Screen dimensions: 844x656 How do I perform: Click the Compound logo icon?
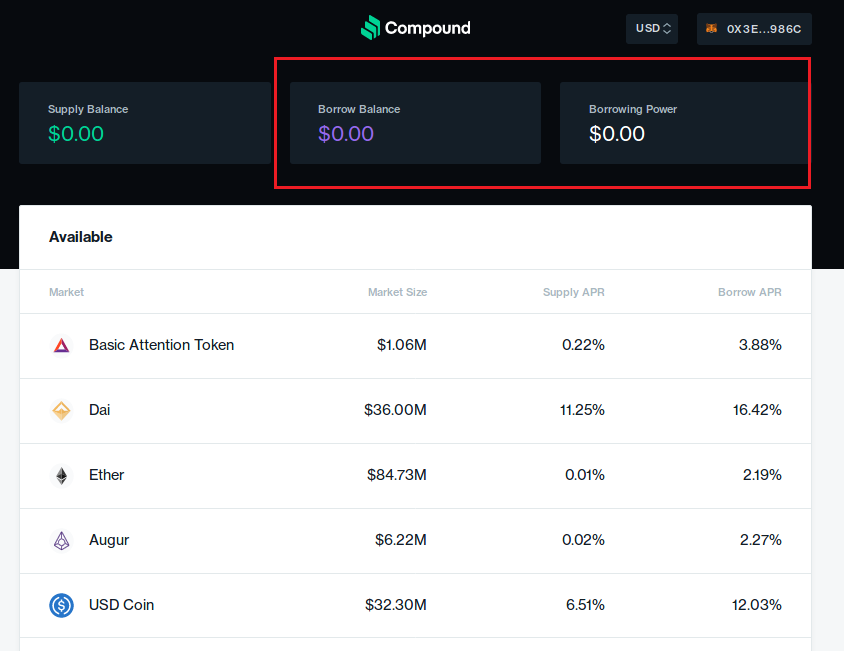point(370,27)
